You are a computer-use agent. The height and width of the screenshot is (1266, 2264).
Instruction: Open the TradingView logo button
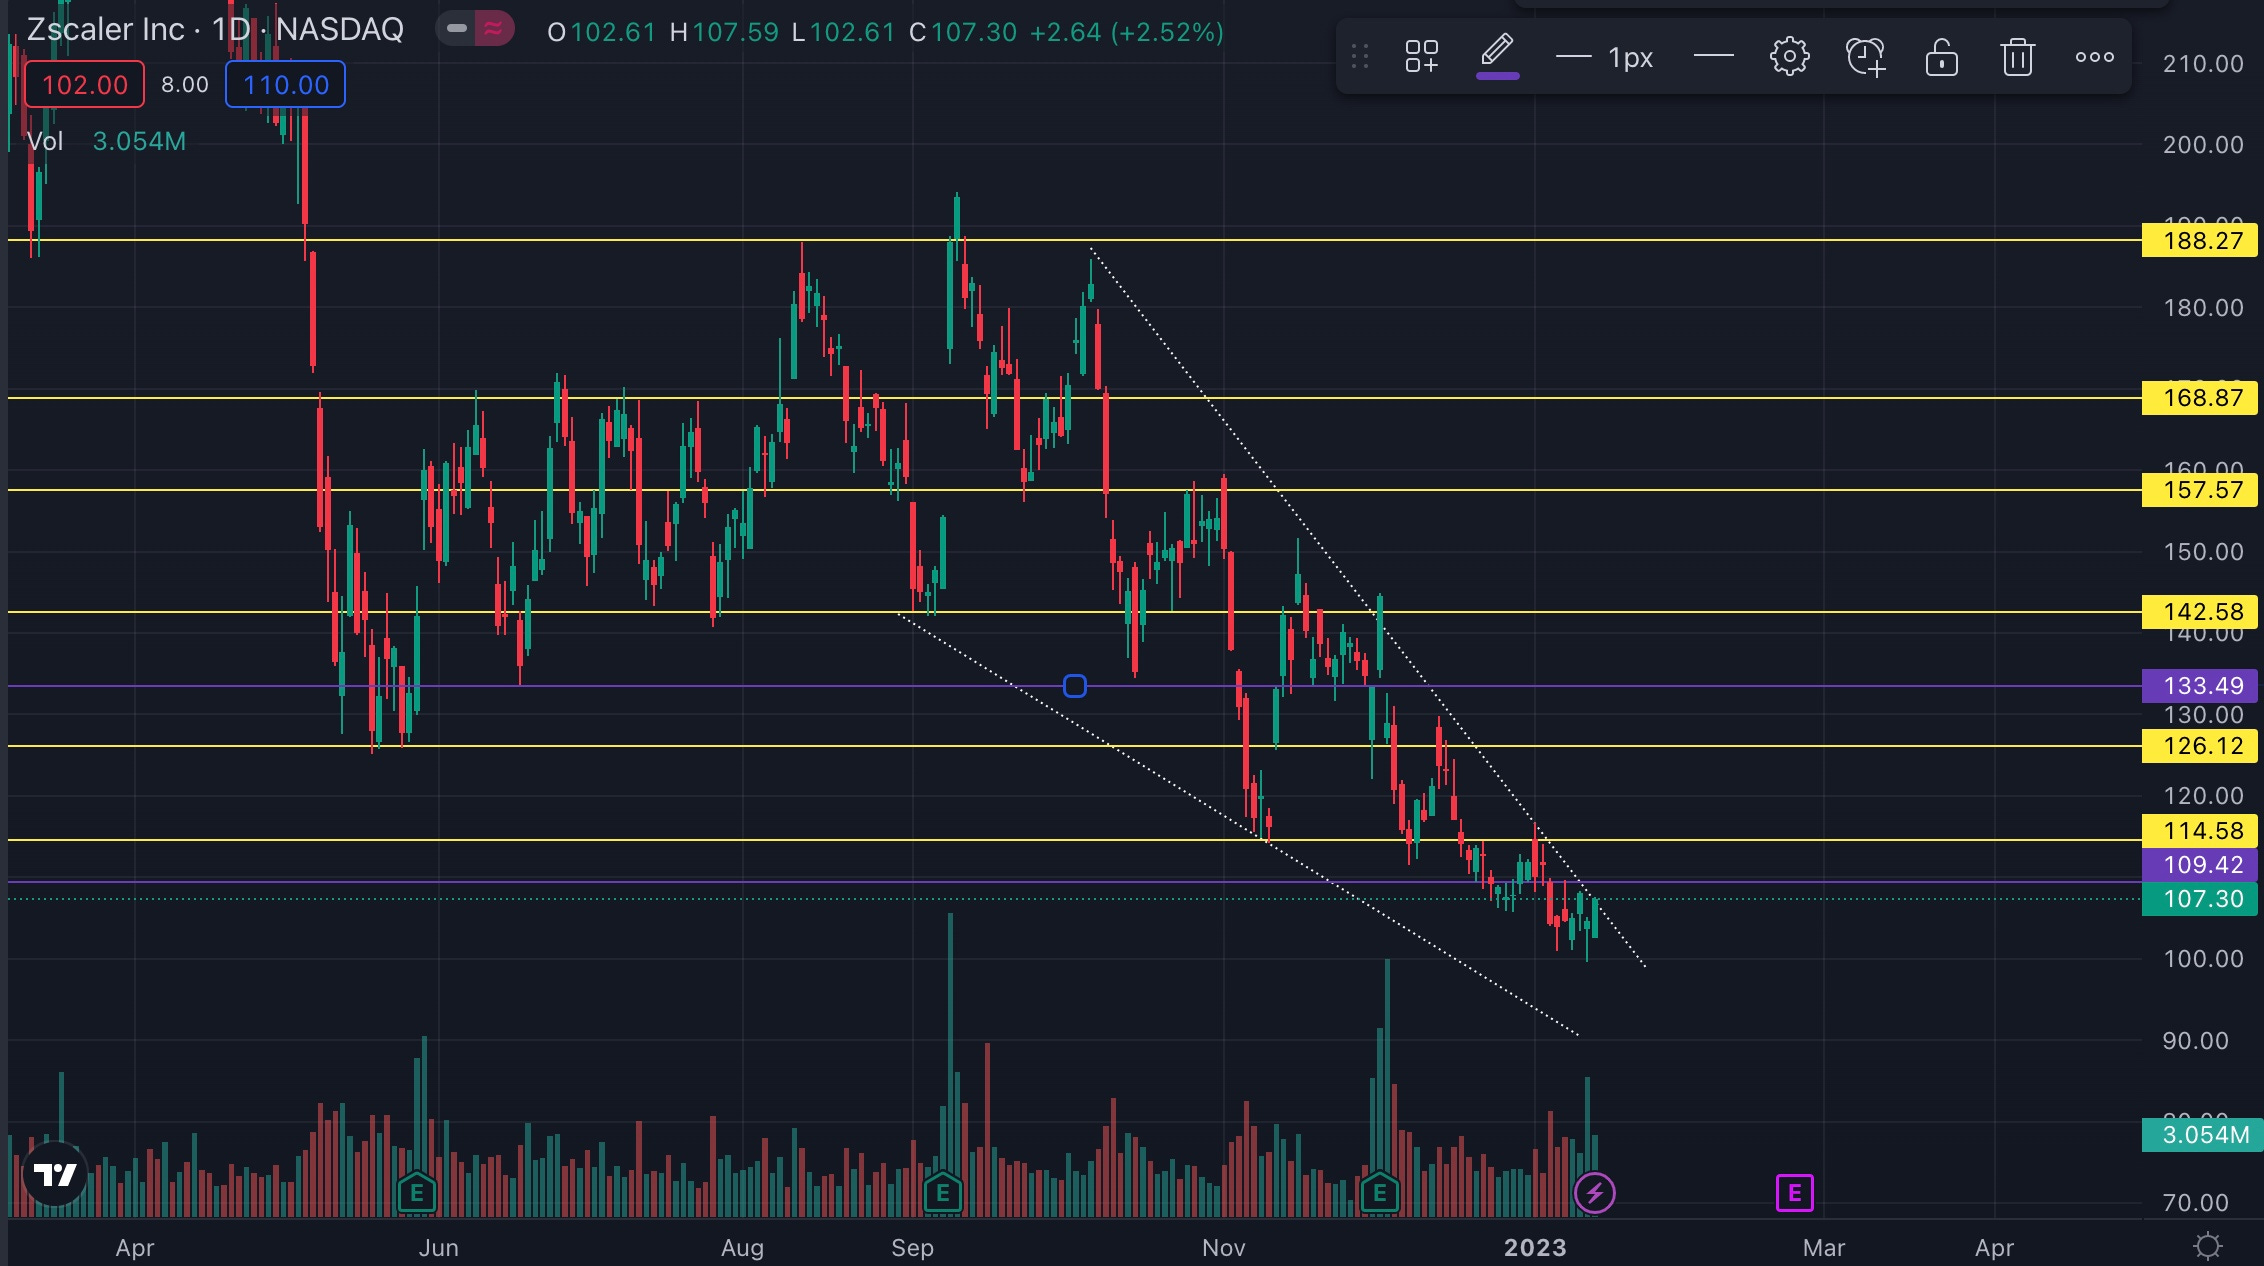pyautogui.click(x=54, y=1173)
